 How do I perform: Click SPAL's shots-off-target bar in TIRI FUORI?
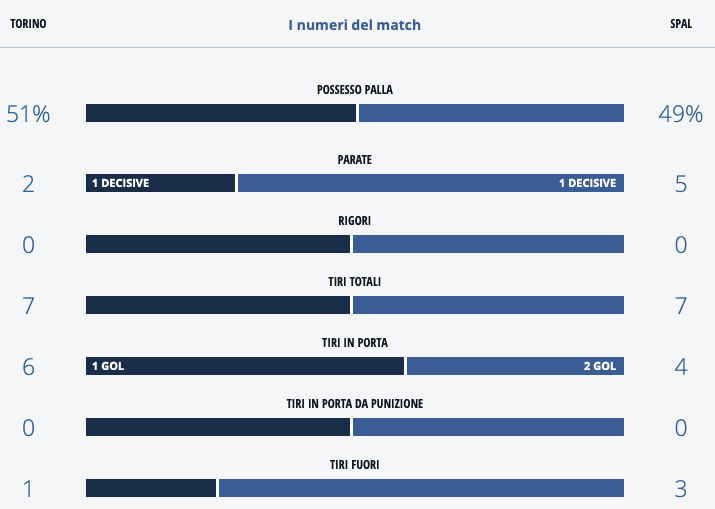click(x=421, y=488)
